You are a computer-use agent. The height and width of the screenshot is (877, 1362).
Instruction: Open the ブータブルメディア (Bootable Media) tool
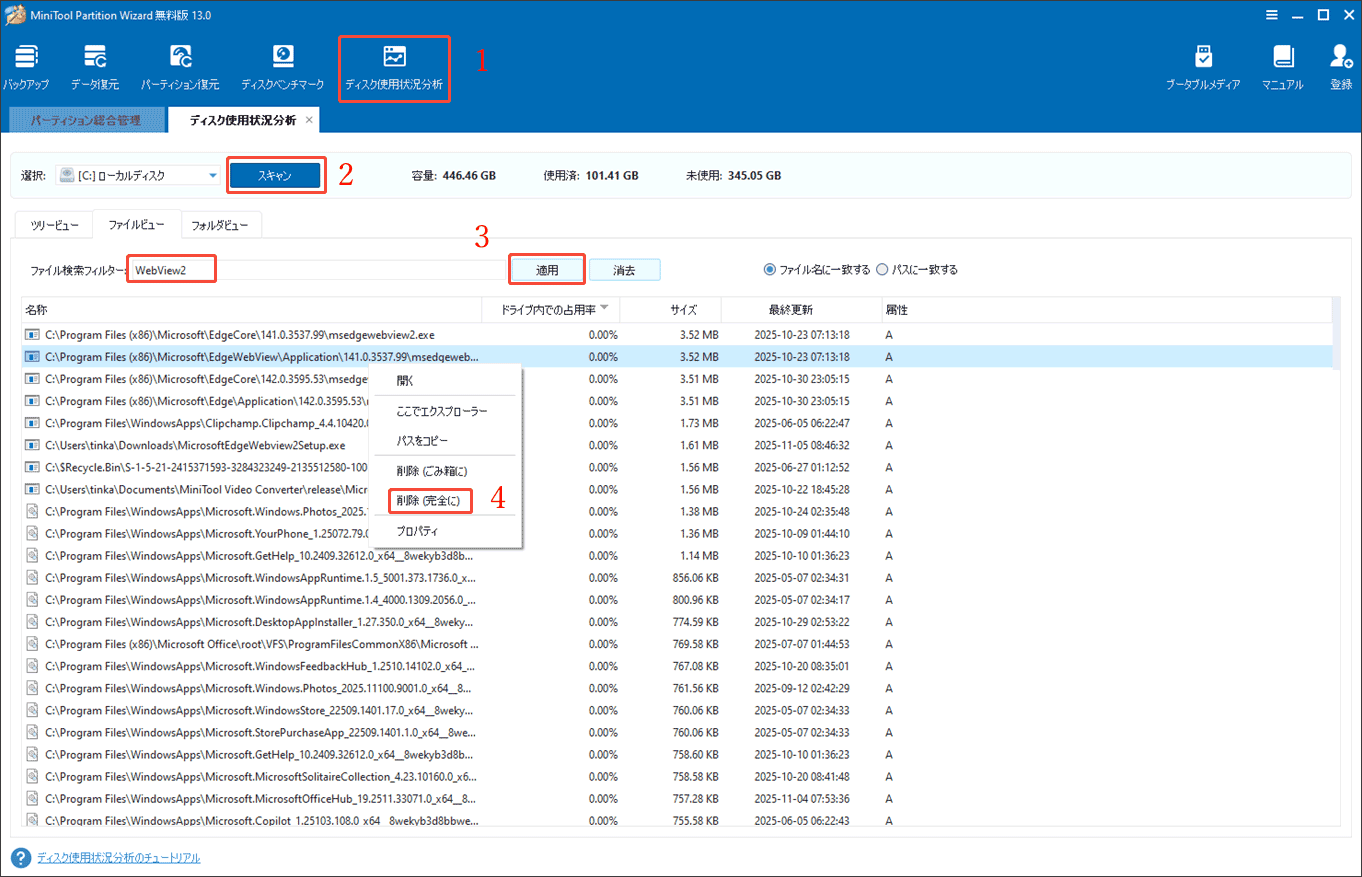[1203, 64]
